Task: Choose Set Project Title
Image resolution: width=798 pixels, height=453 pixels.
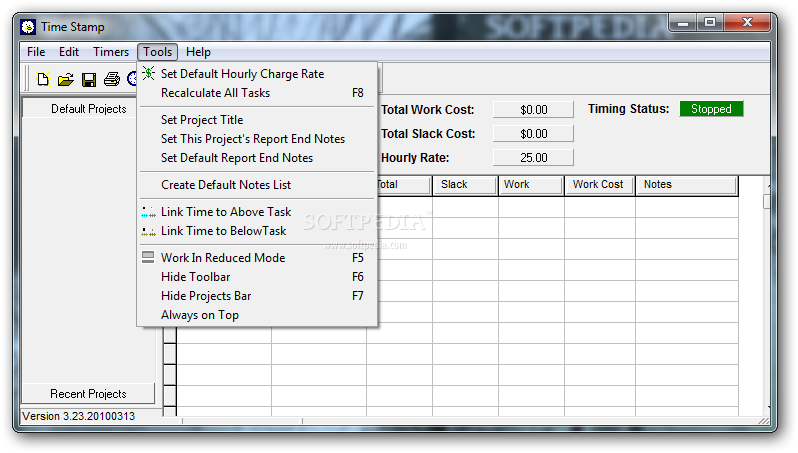Action: click(259, 120)
